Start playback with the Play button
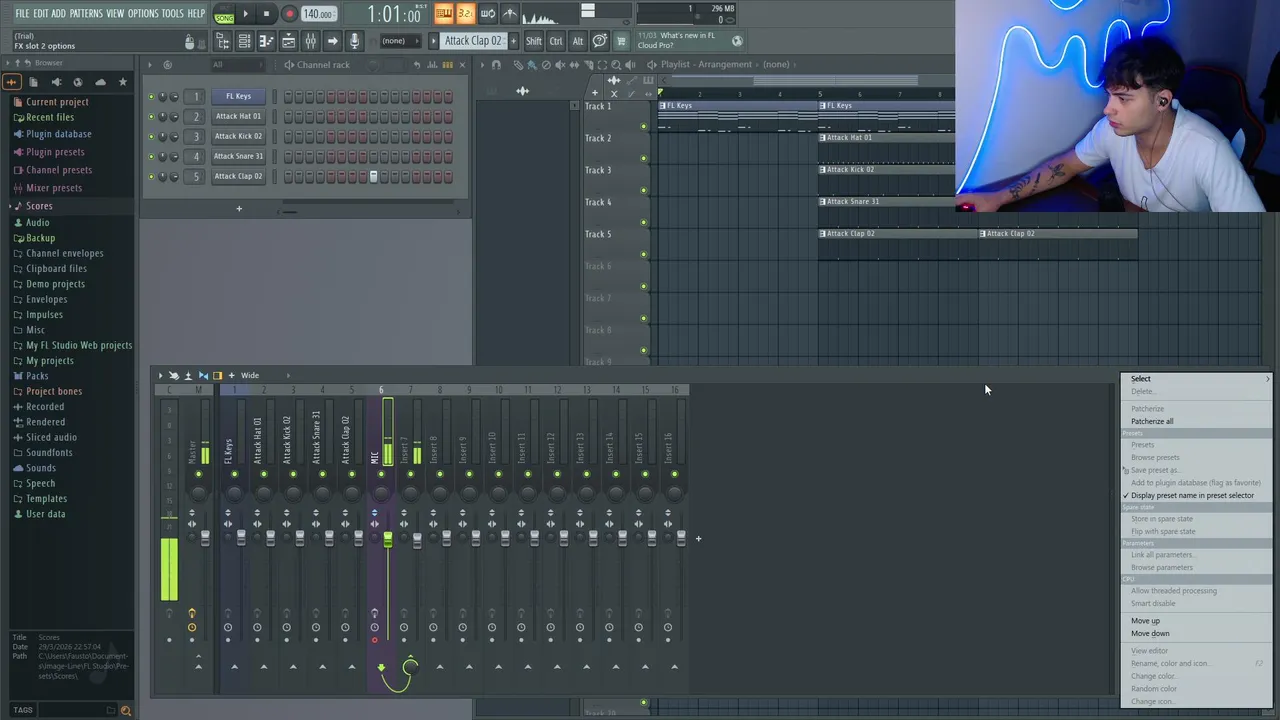Image resolution: width=1280 pixels, height=720 pixels. (245, 14)
